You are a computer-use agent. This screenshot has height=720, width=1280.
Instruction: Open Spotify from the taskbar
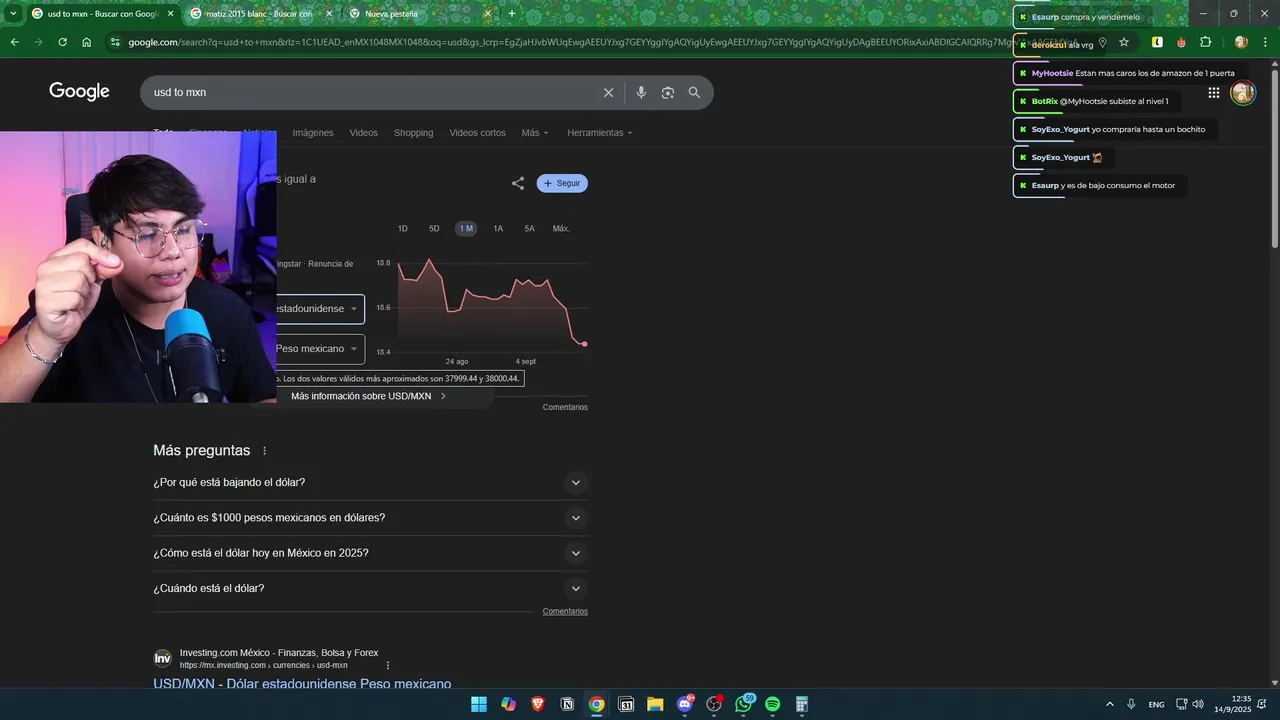[x=772, y=704]
